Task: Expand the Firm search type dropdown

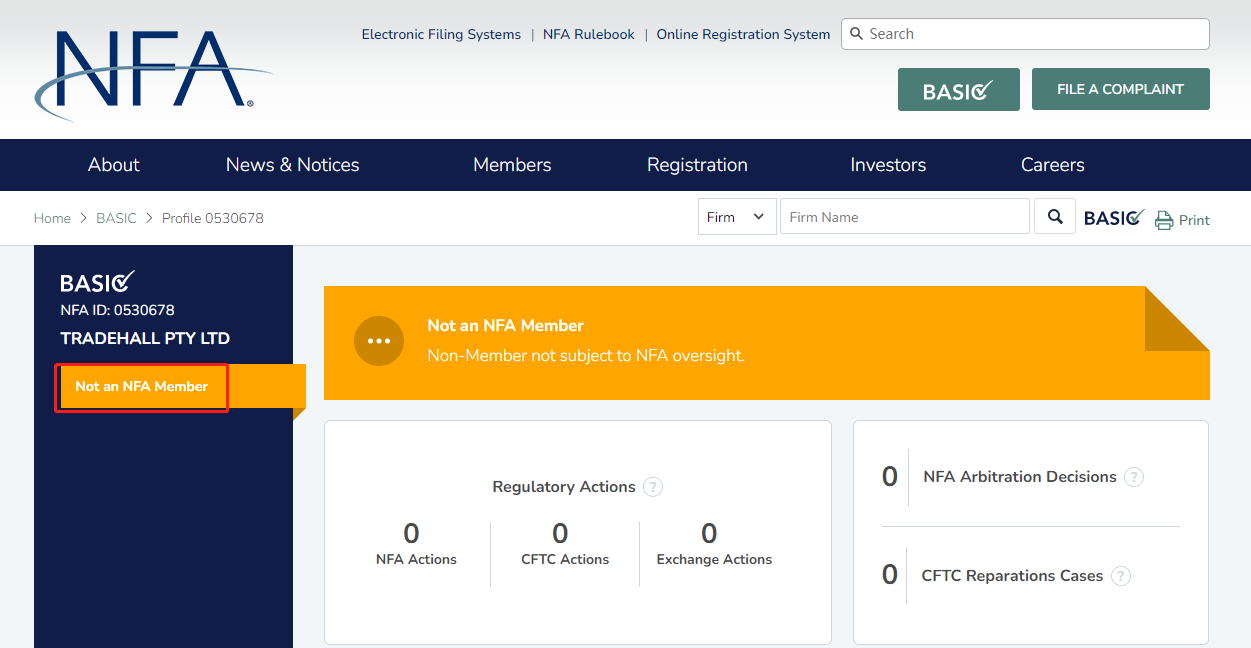Action: [x=737, y=217]
